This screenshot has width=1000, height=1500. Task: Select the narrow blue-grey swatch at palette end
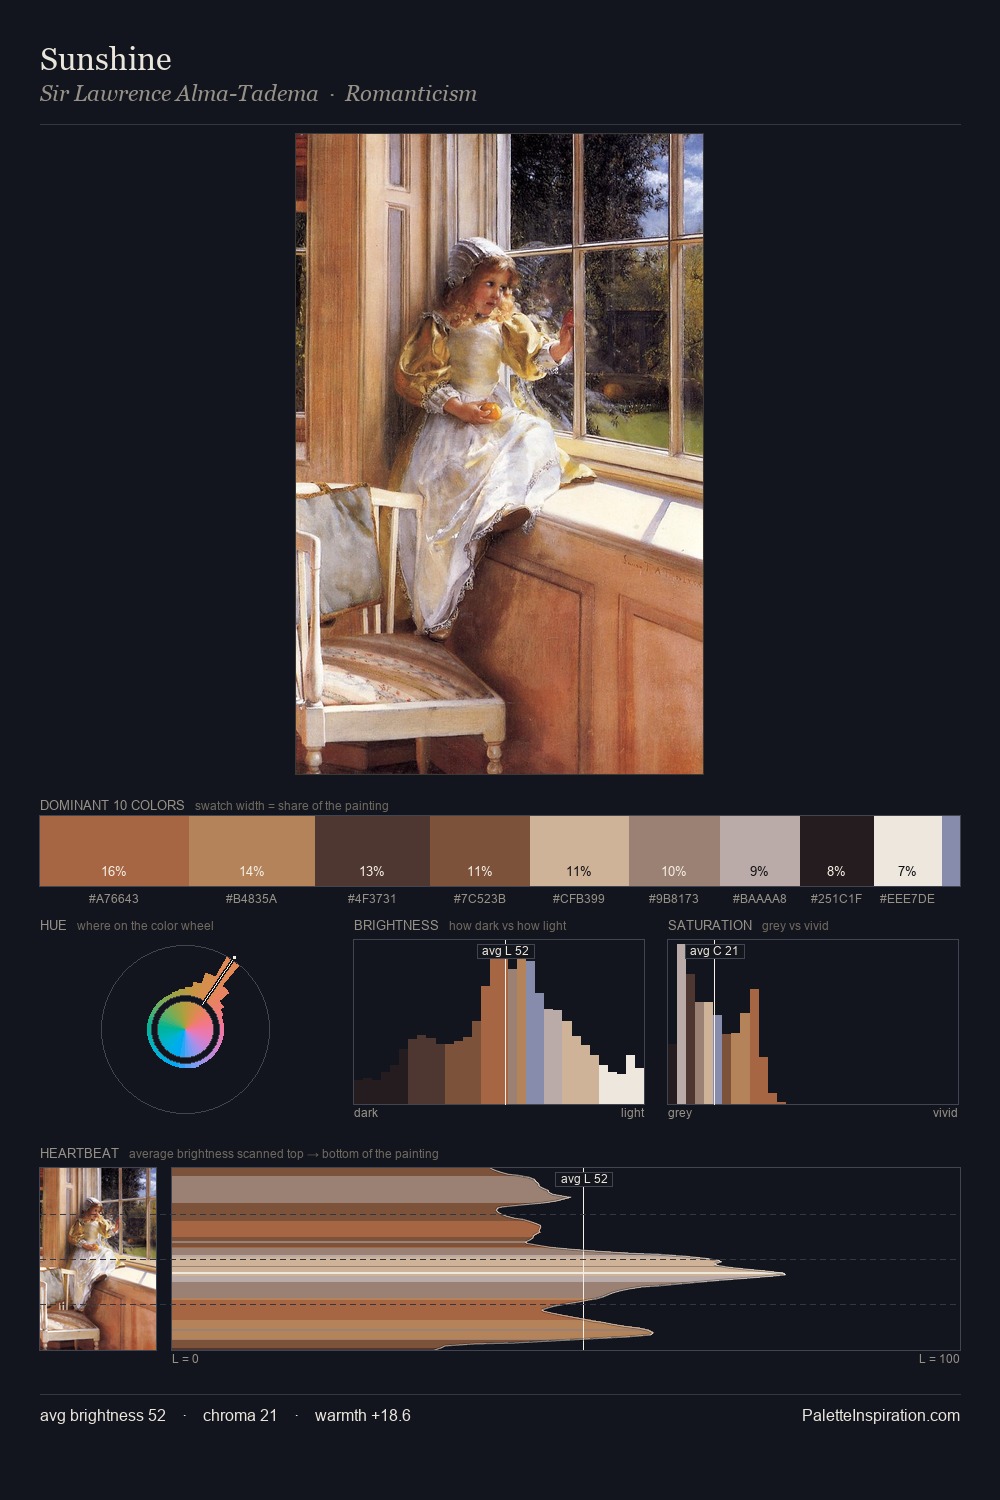click(x=951, y=851)
